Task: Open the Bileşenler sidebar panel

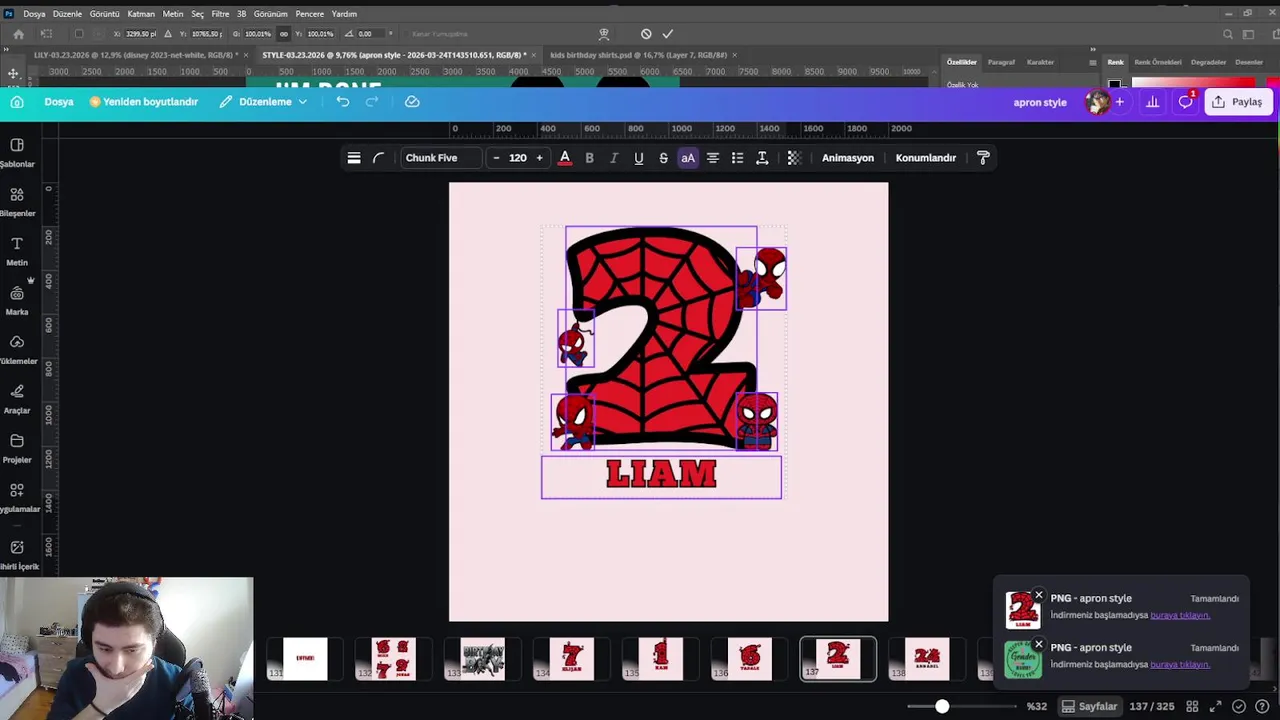Action: coord(17,201)
